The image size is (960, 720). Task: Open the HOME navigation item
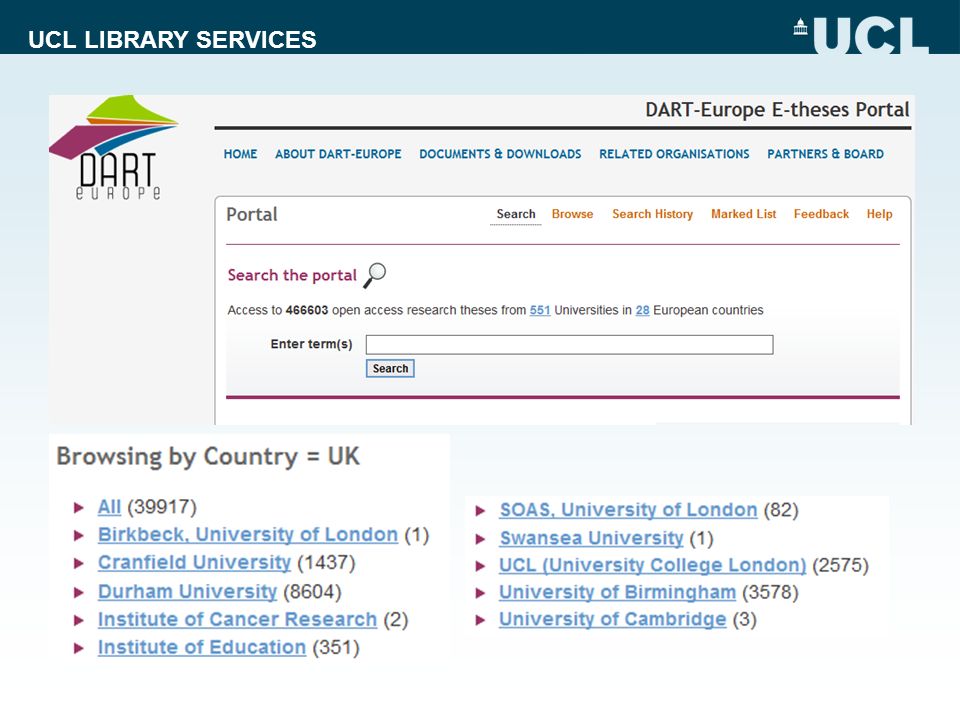(240, 154)
